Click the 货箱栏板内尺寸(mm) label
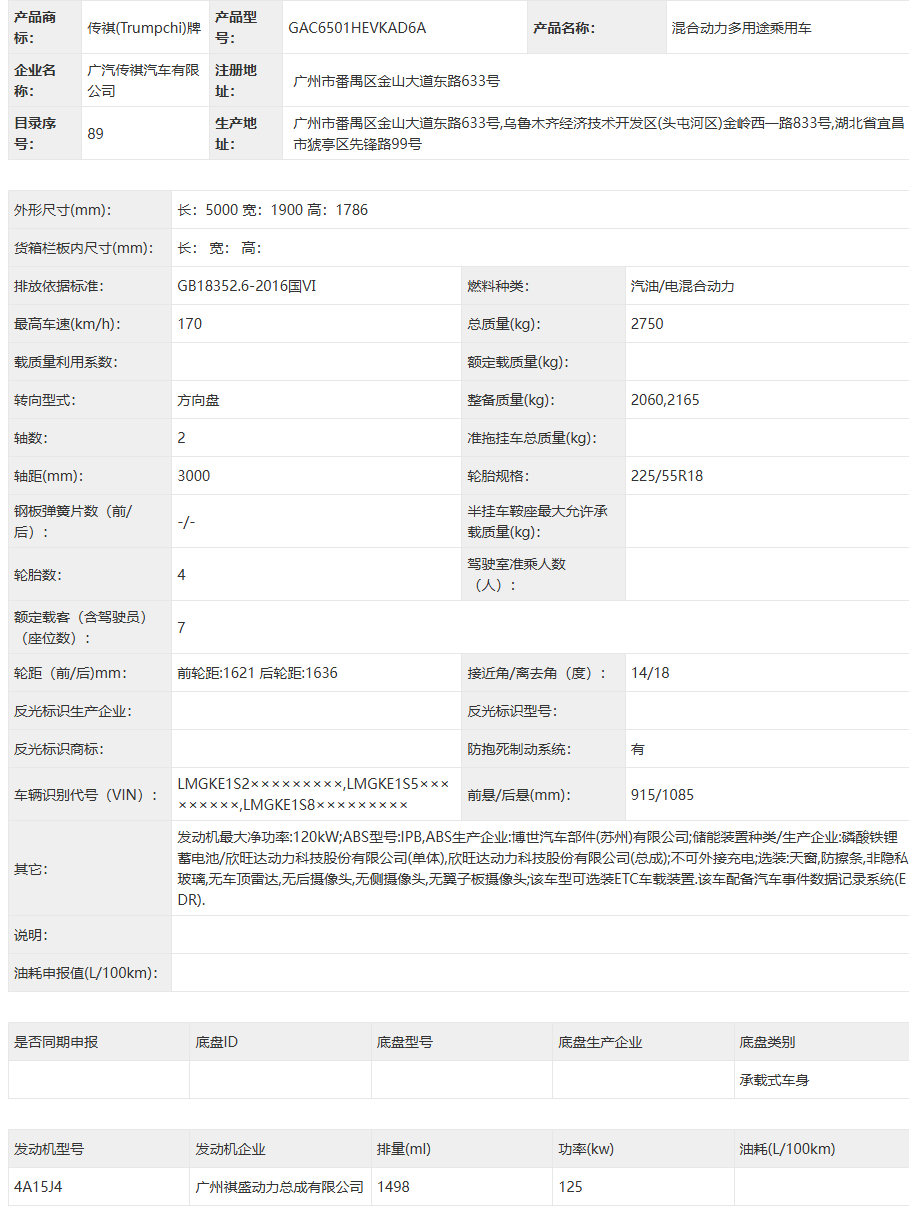909x1206 pixels. [x=84, y=248]
